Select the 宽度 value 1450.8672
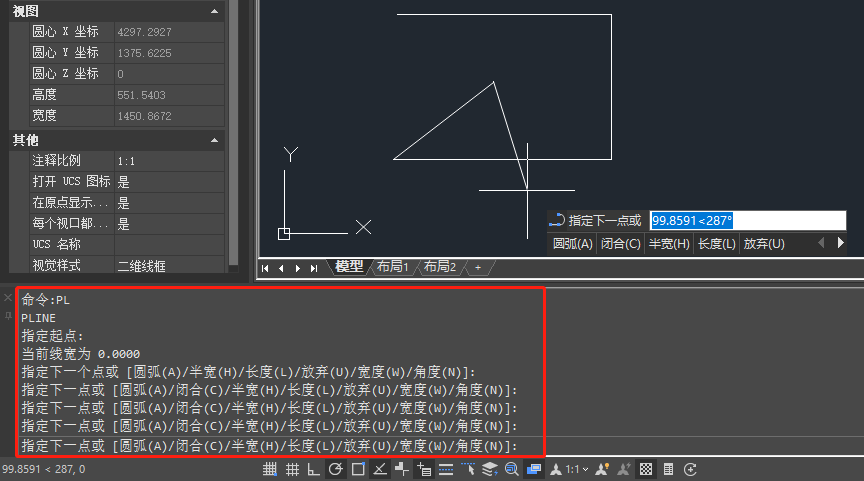Image resolution: width=864 pixels, height=481 pixels. [169, 116]
